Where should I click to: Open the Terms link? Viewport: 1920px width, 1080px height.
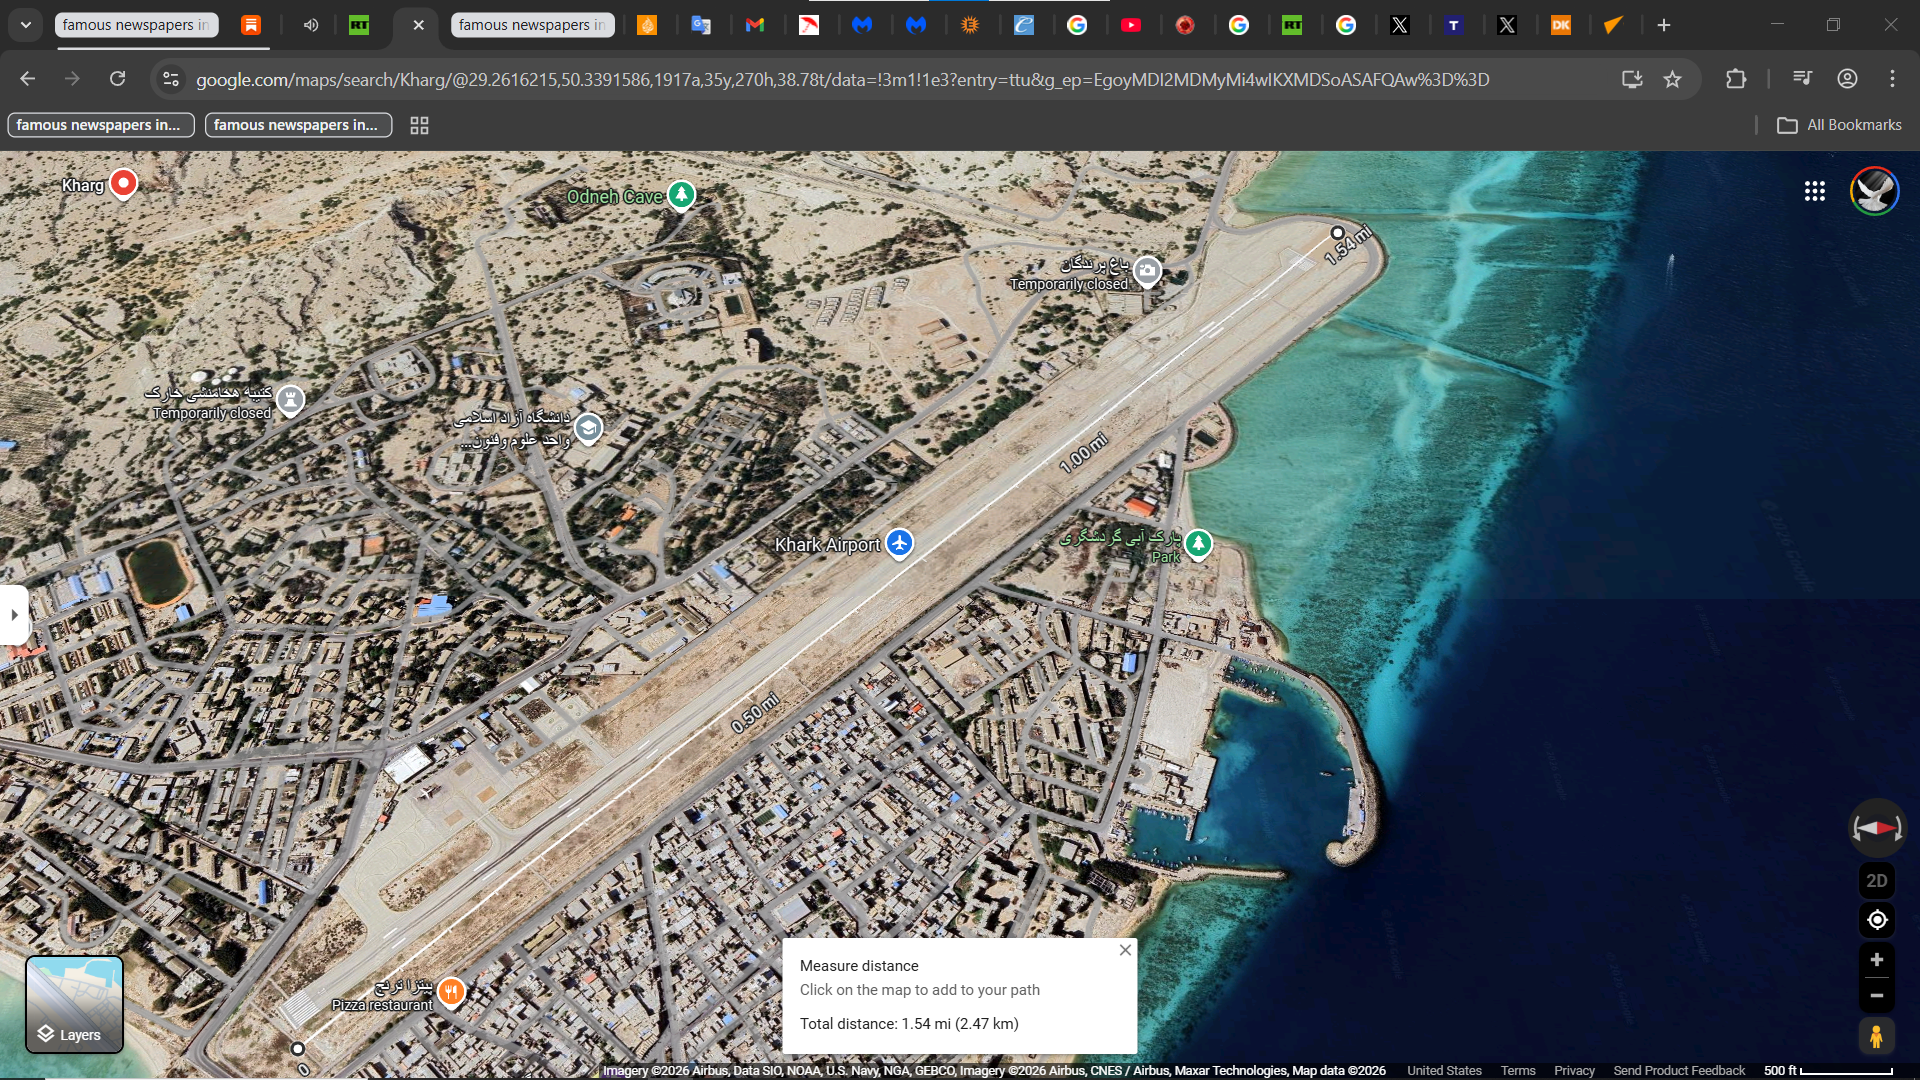tap(1517, 1070)
